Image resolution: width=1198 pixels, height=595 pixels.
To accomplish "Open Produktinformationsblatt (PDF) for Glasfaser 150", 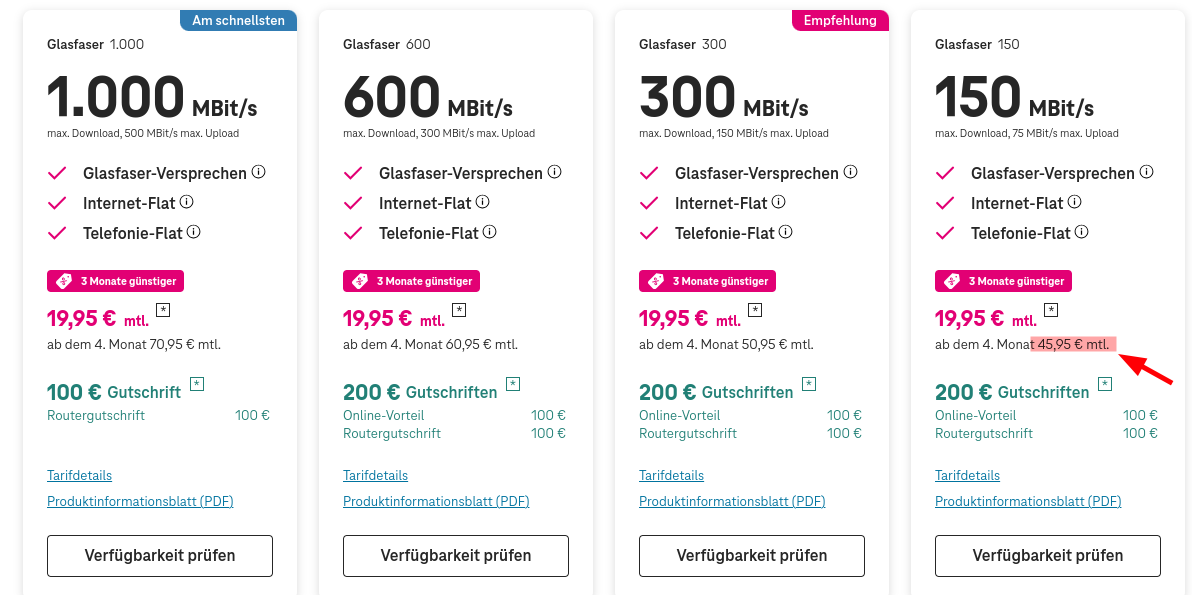I will coord(1028,501).
